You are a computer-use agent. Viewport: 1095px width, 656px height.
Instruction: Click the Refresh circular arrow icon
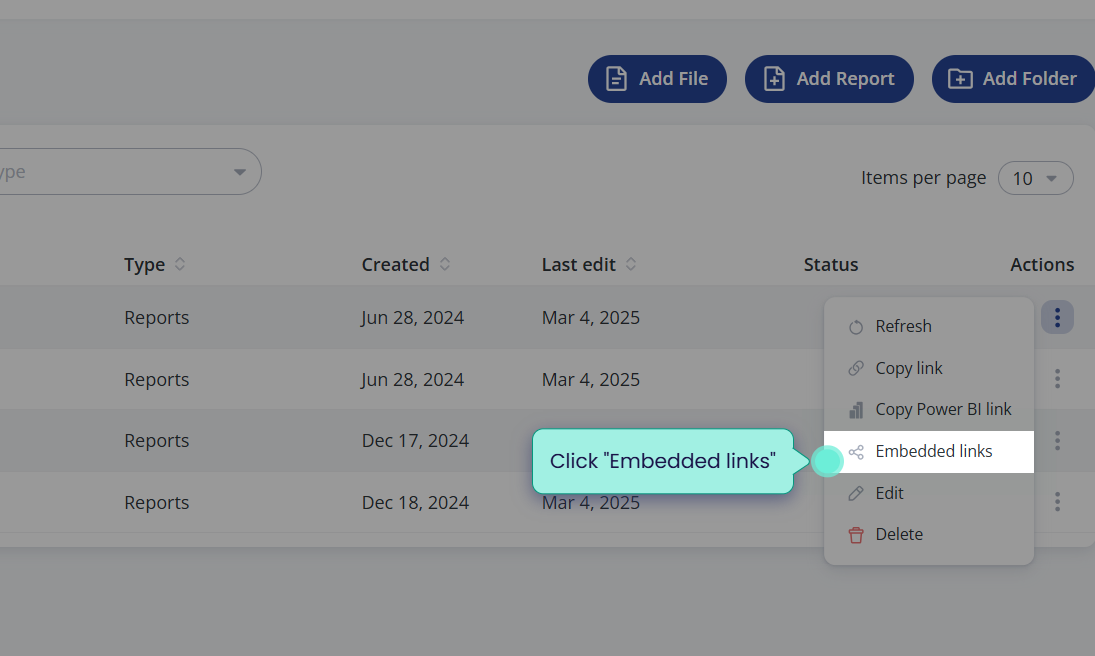click(x=855, y=327)
